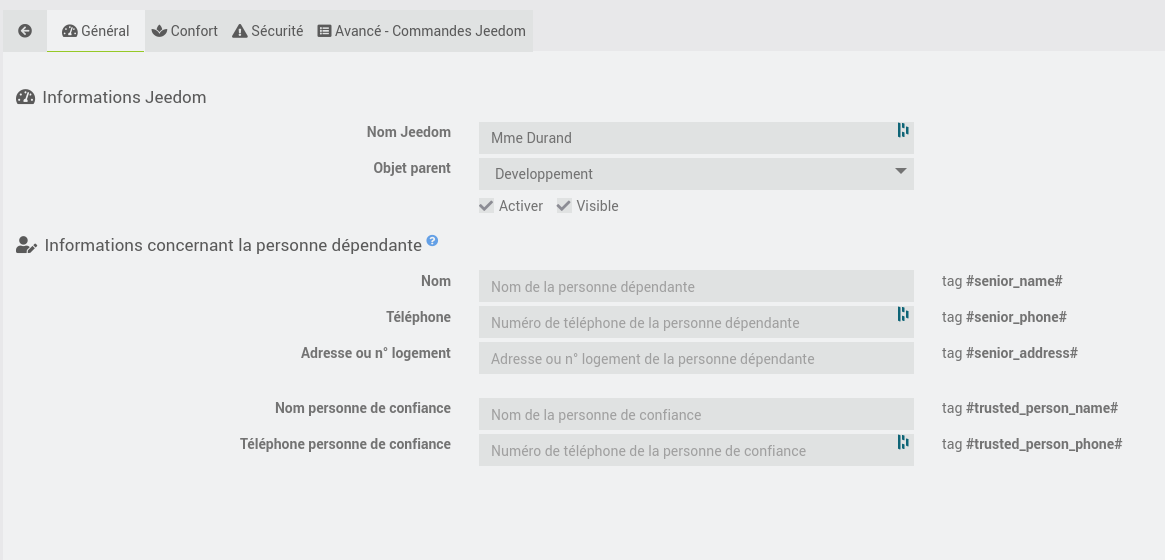Click the Nom de la personne dépendante field
Image resolution: width=1165 pixels, height=560 pixels.
(x=696, y=286)
